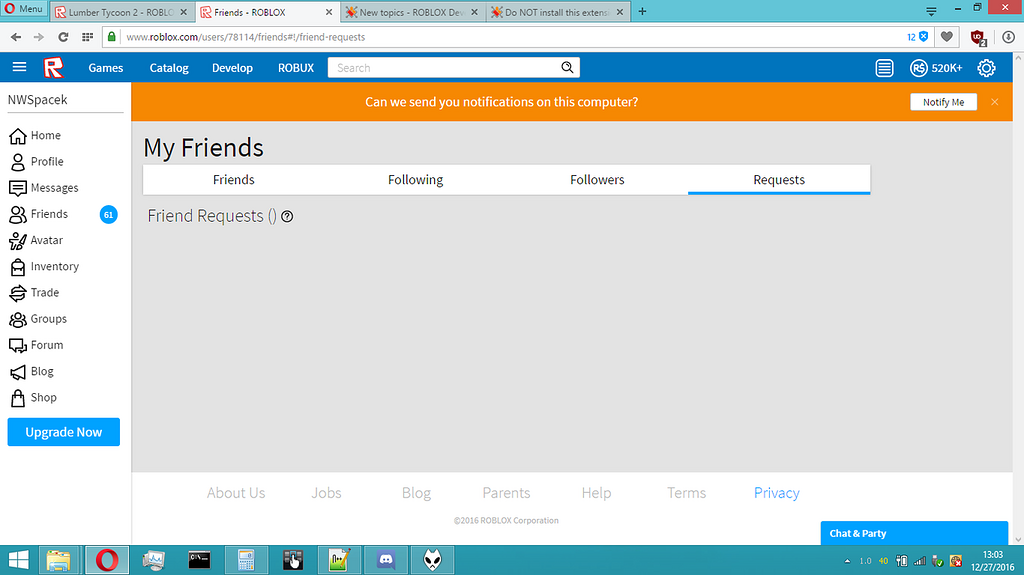Click the browser back arrow
Viewport: 1024px width, 575px height.
point(16,37)
